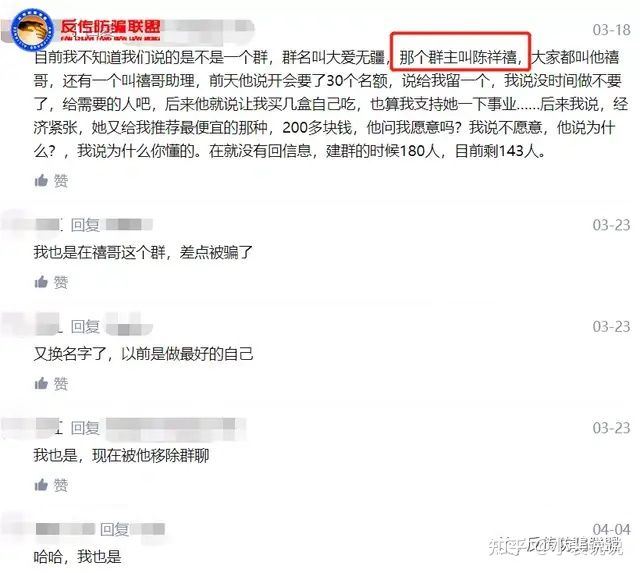Like the long 大爱无疆 comment with thumbs-up
Screen dimensions: 640x573
41,180
